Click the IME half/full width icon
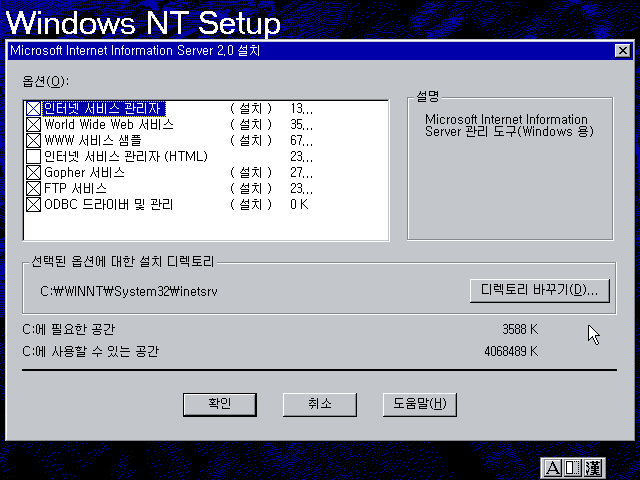640x480 pixels. coord(572,468)
